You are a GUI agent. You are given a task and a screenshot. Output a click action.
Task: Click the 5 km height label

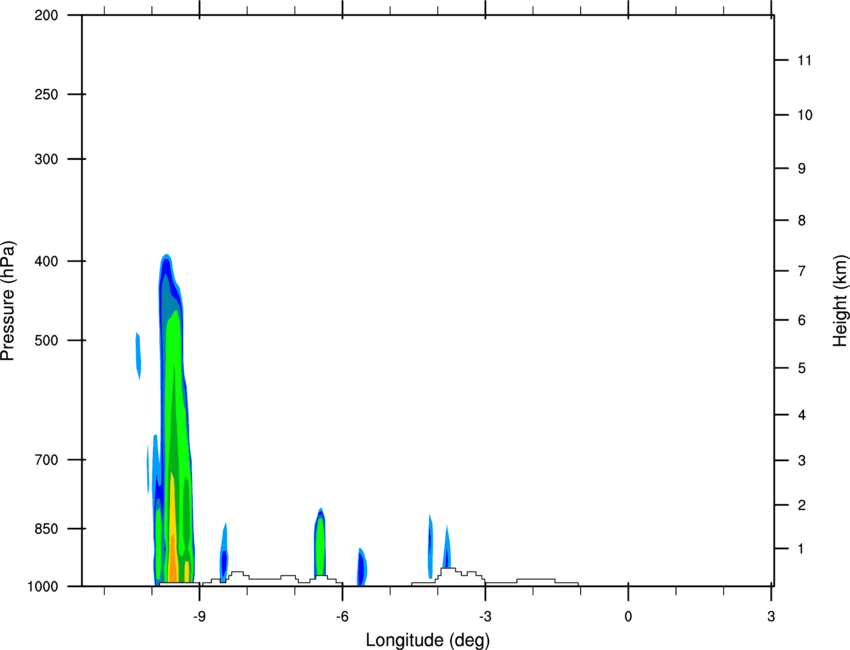[801, 369]
